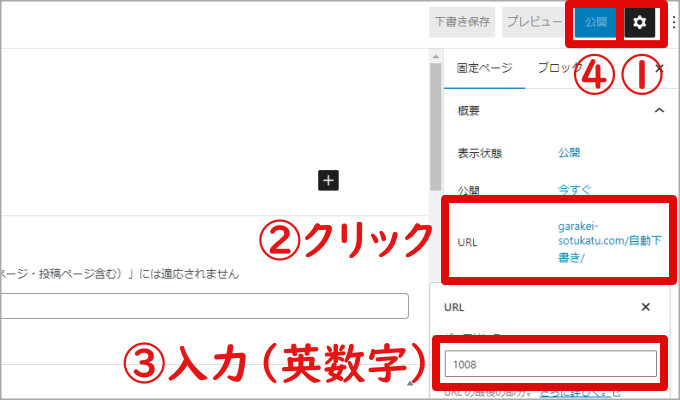Switch to the 固定ページ tab
Image resolution: width=680 pixels, height=400 pixels.
[x=484, y=68]
